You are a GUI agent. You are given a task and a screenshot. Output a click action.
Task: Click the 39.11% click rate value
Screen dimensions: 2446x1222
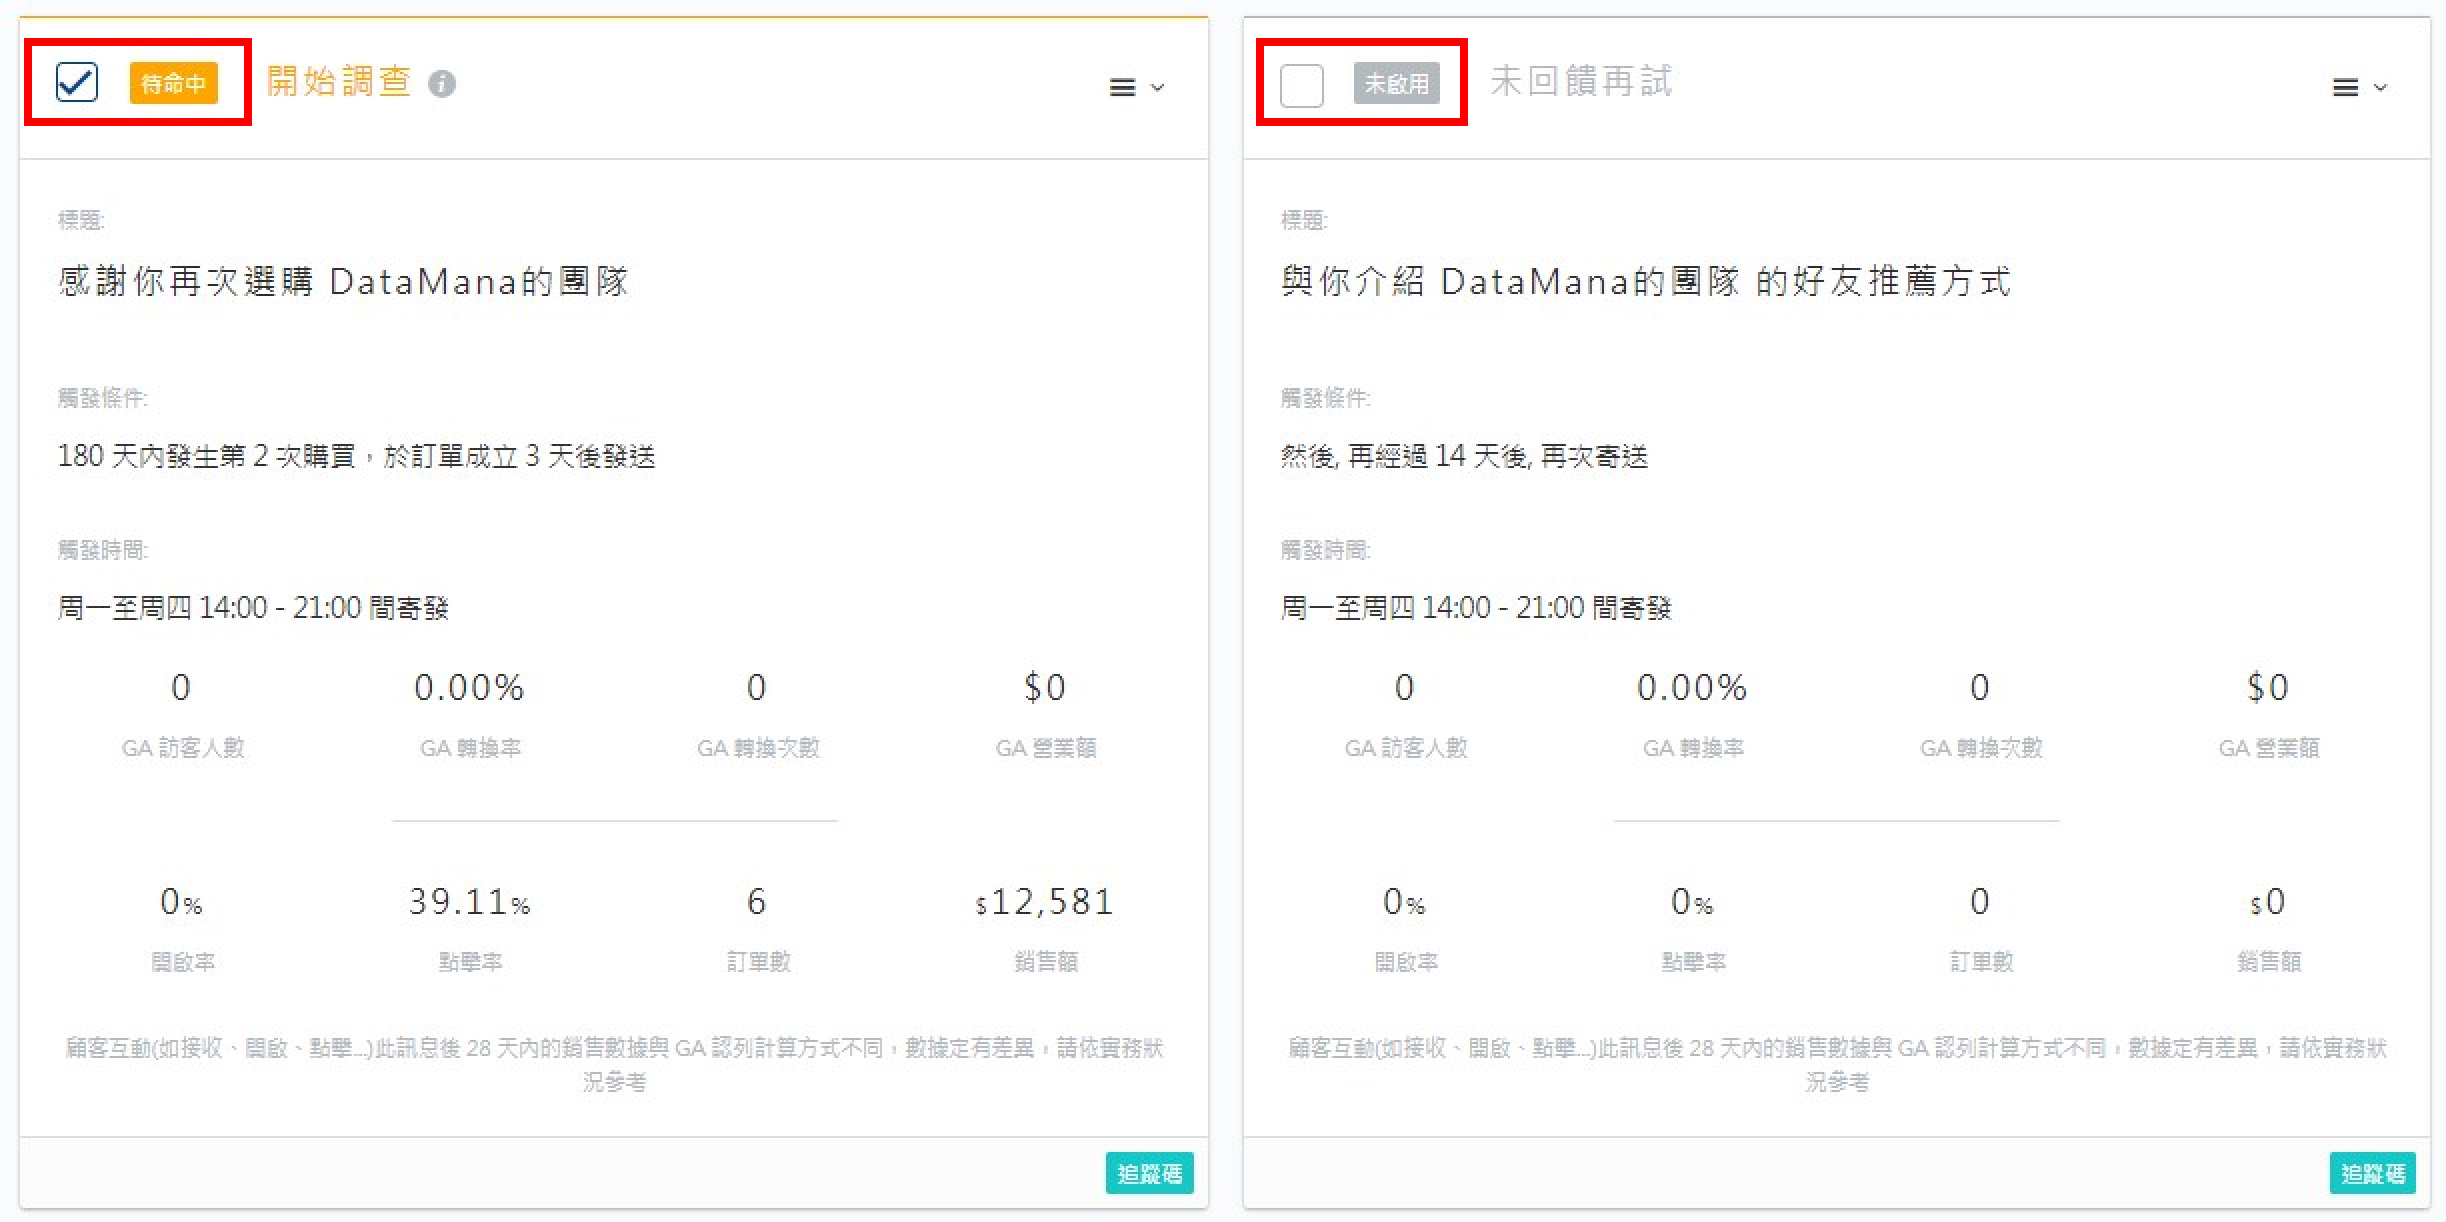click(x=469, y=902)
